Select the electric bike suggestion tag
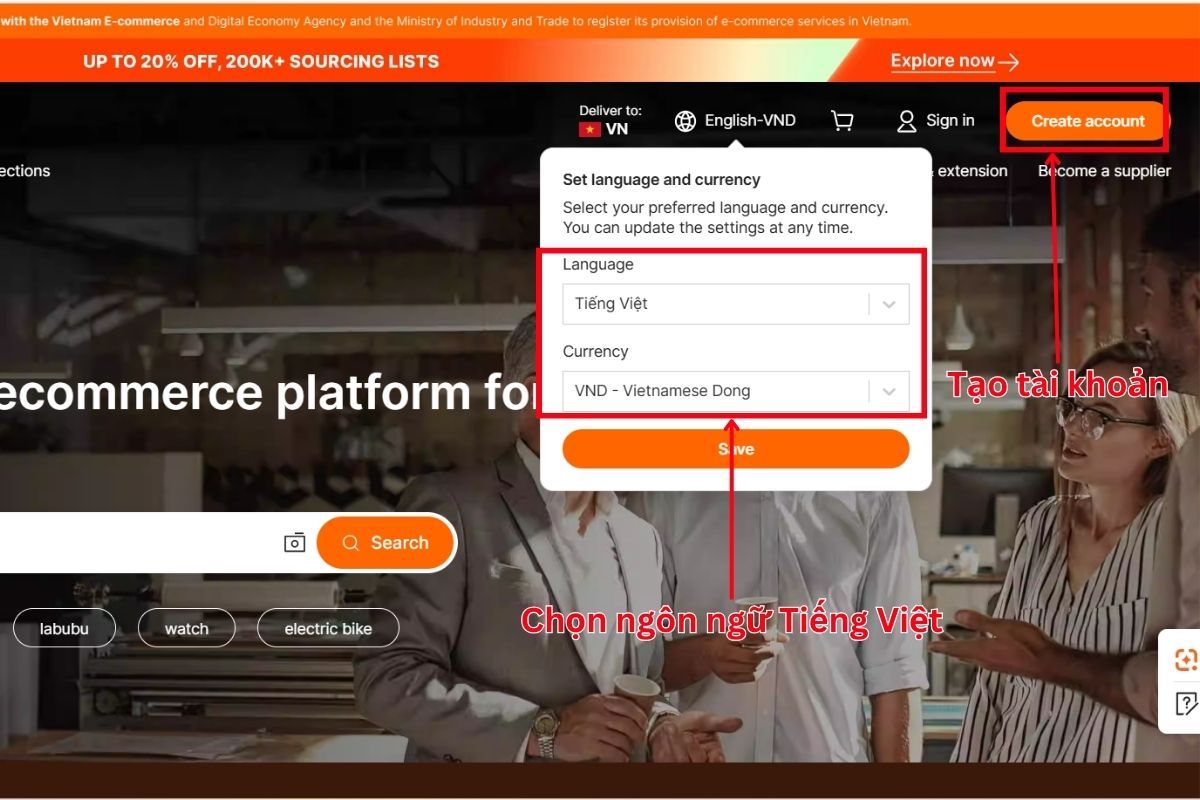1200x800 pixels. (x=328, y=628)
